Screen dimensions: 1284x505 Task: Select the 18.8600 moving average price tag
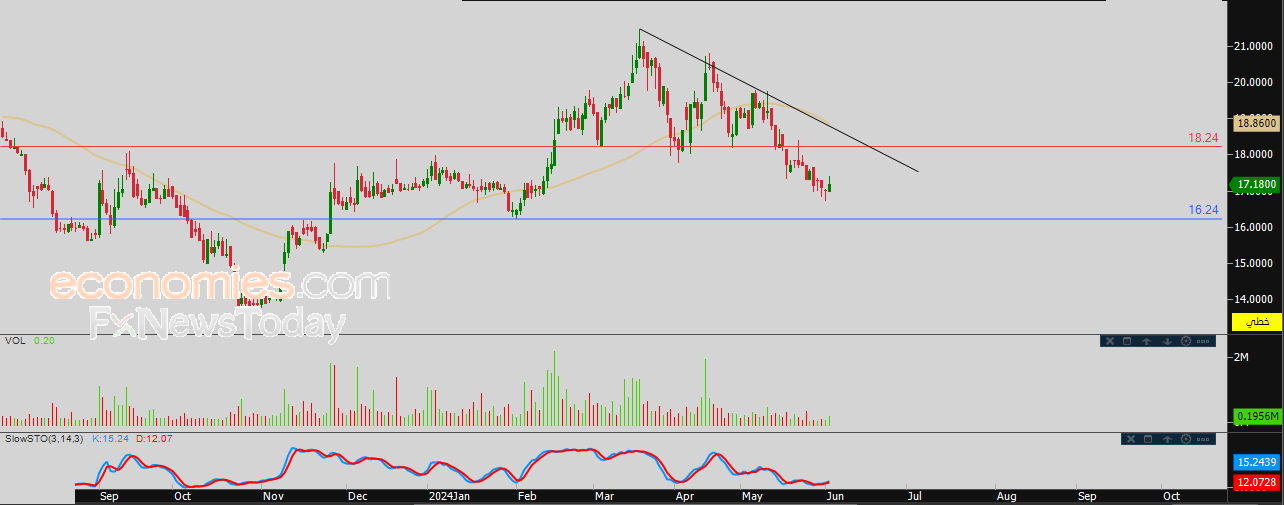(1257, 124)
